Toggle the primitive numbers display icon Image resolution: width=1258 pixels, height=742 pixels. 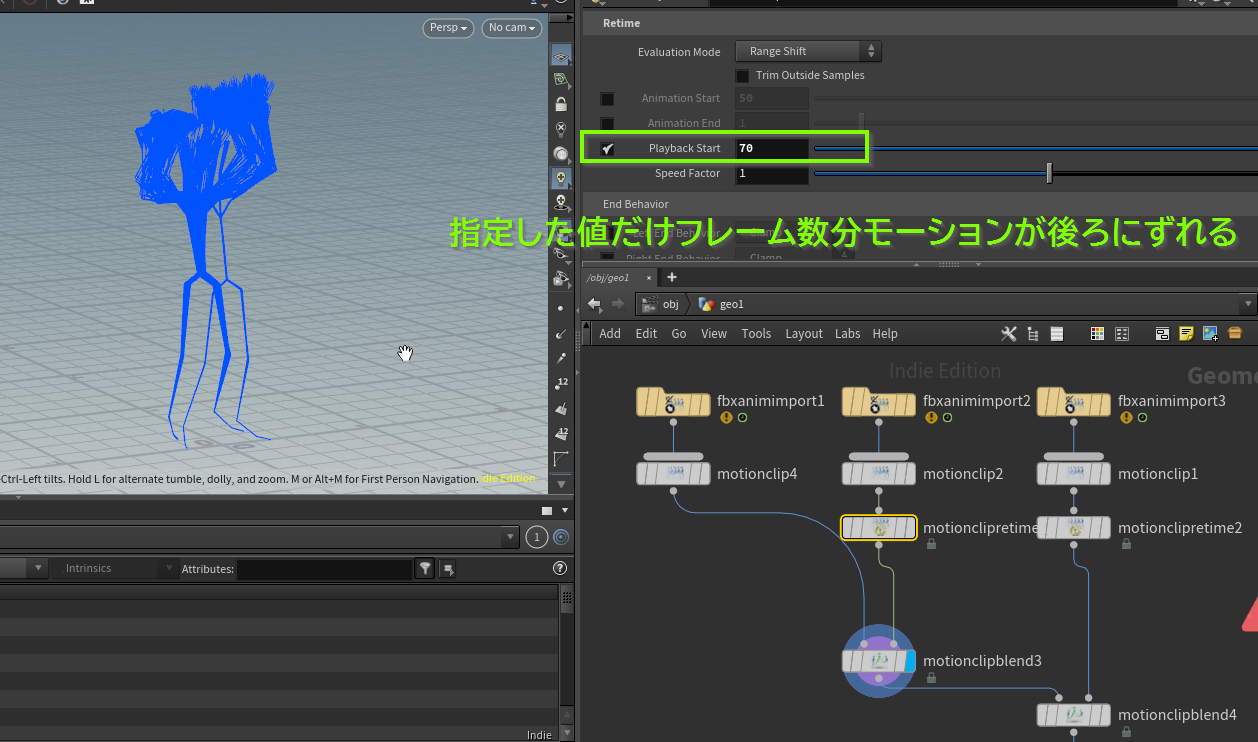(x=561, y=433)
